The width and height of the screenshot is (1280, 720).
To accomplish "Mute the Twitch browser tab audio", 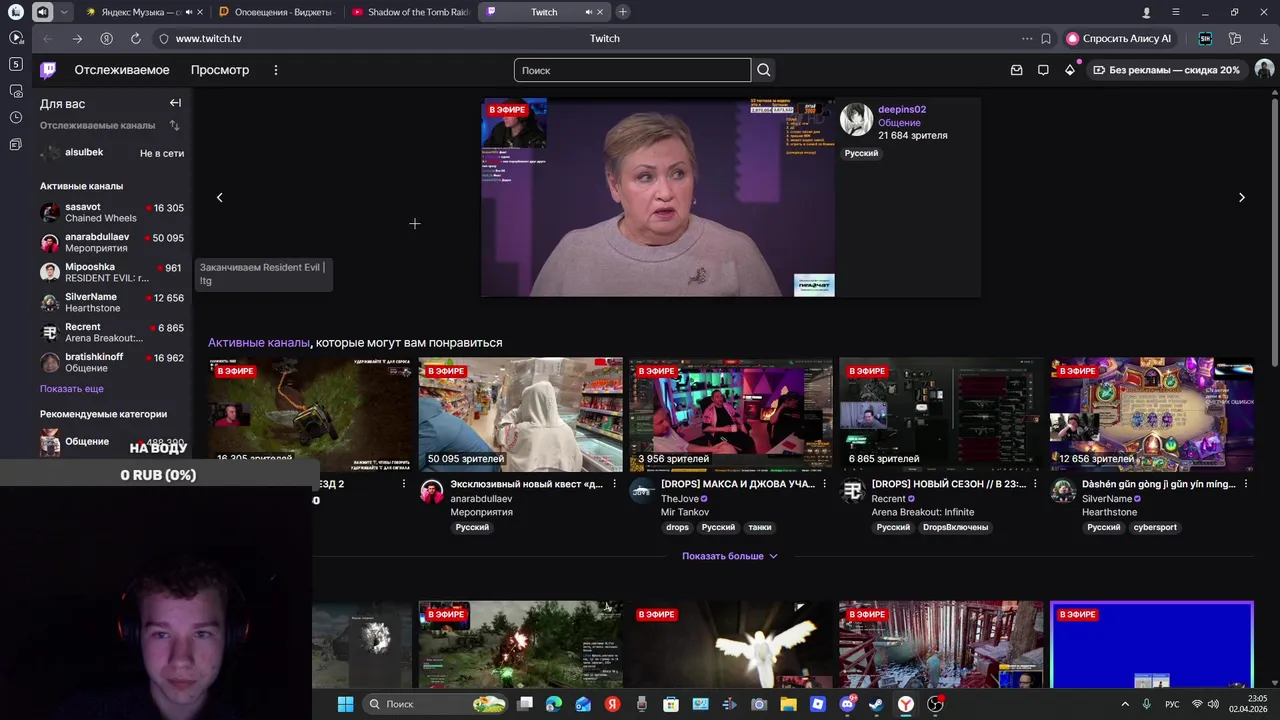I will pos(588,12).
